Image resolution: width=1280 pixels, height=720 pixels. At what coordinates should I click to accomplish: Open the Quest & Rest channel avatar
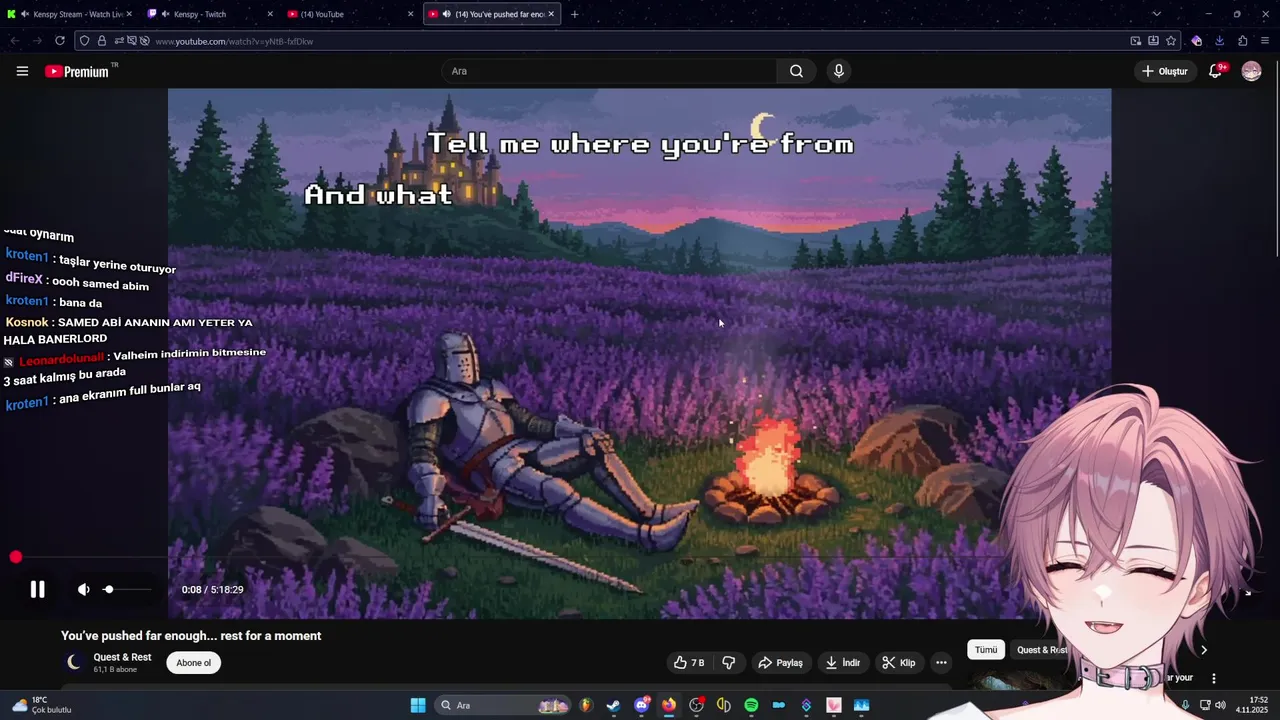coord(73,662)
